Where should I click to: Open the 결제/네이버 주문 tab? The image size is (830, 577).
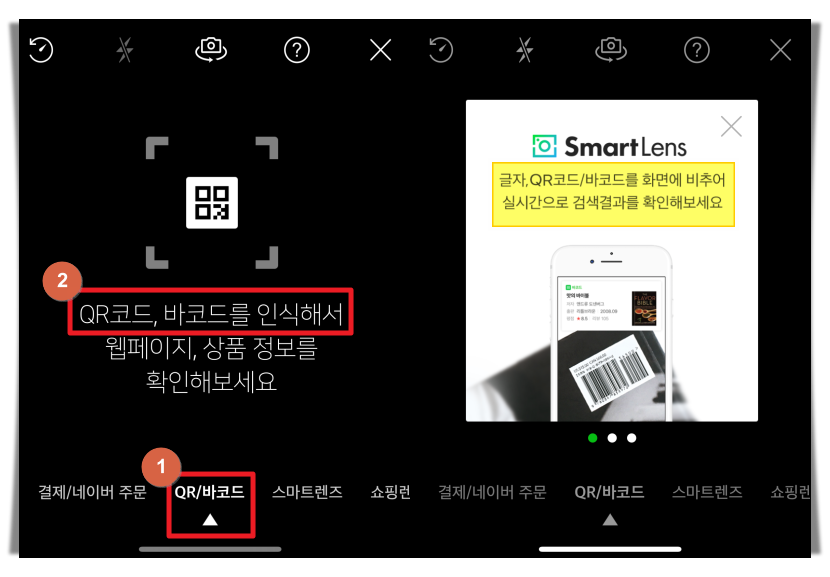(93, 492)
